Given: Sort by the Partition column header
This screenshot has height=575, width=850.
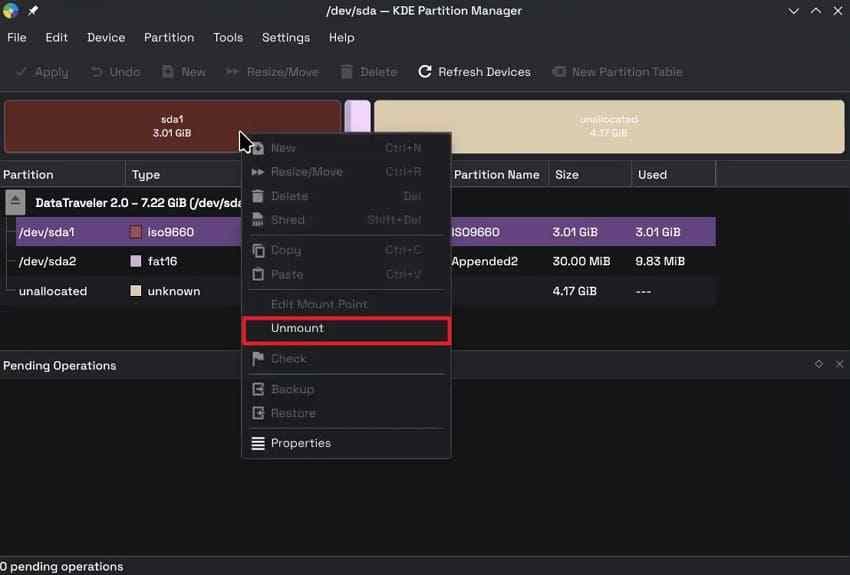Looking at the screenshot, I should [x=62, y=175].
